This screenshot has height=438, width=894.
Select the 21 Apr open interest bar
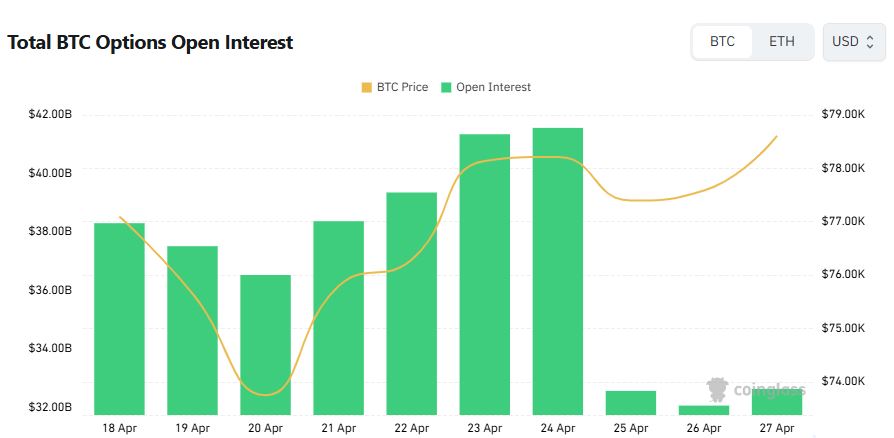point(339,317)
